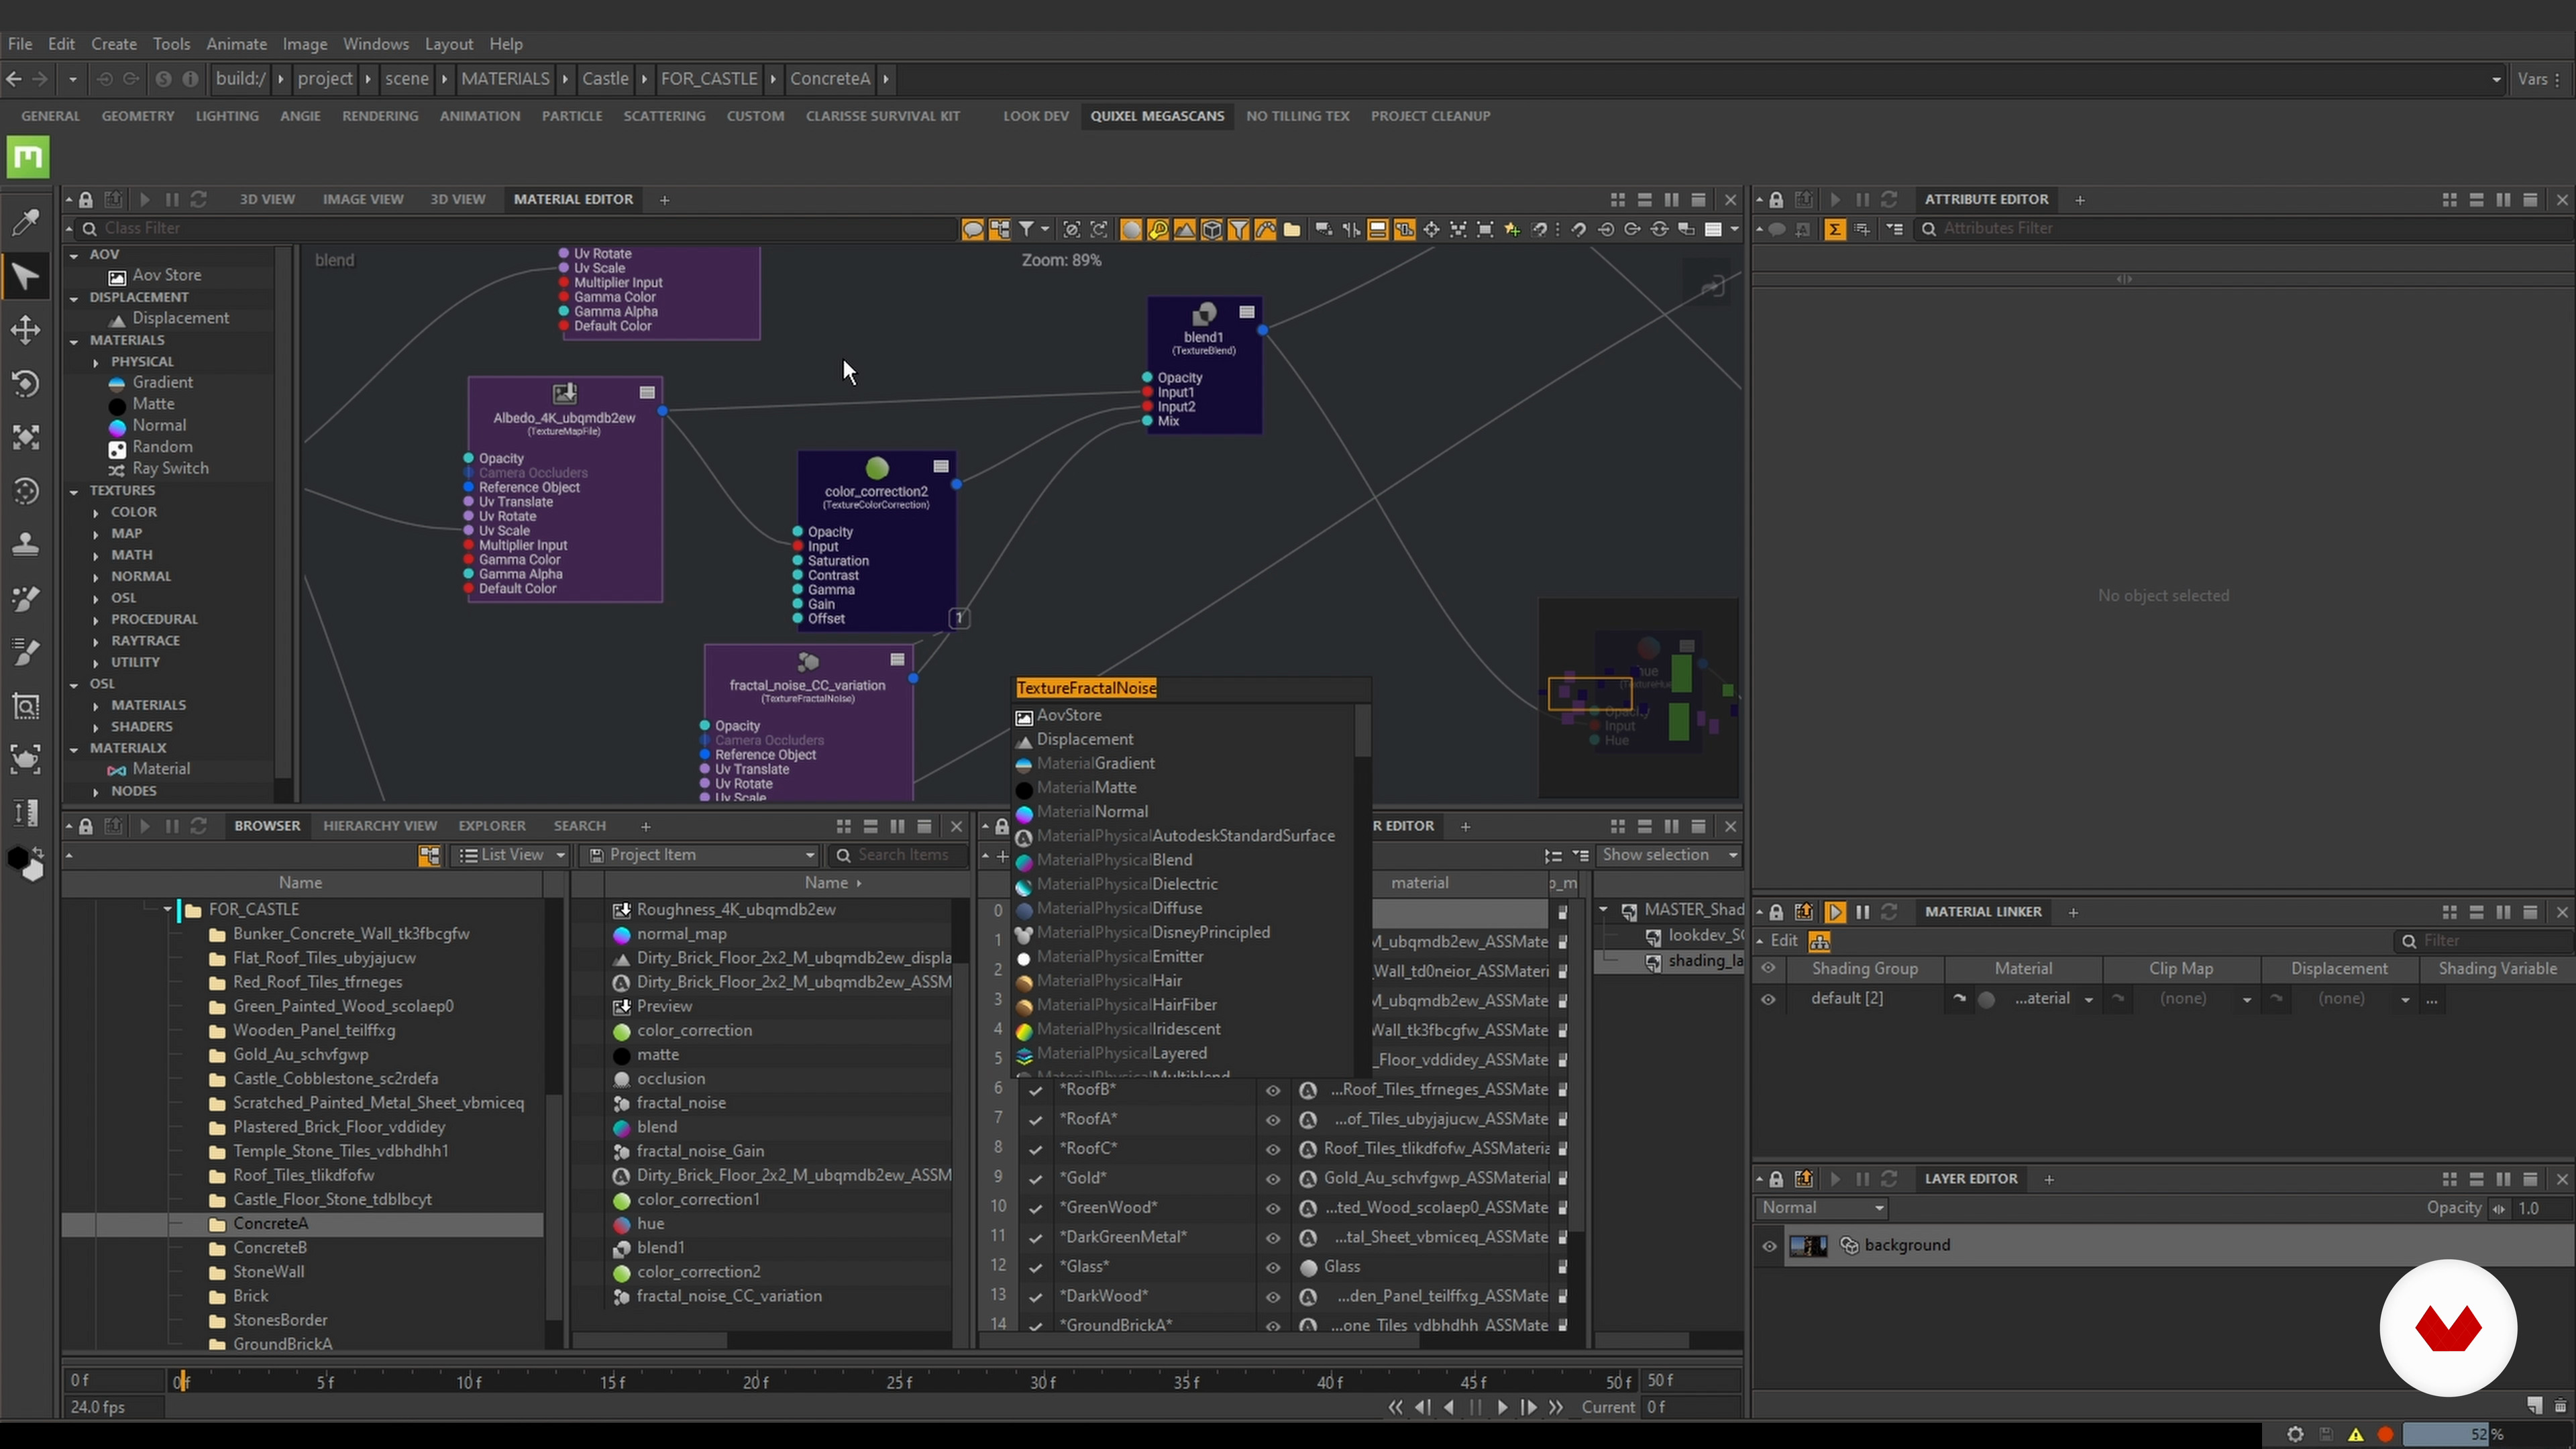Screen dimensions: 2576x1449
Task: Expand the PHYSICAL materials category
Action: point(96,362)
